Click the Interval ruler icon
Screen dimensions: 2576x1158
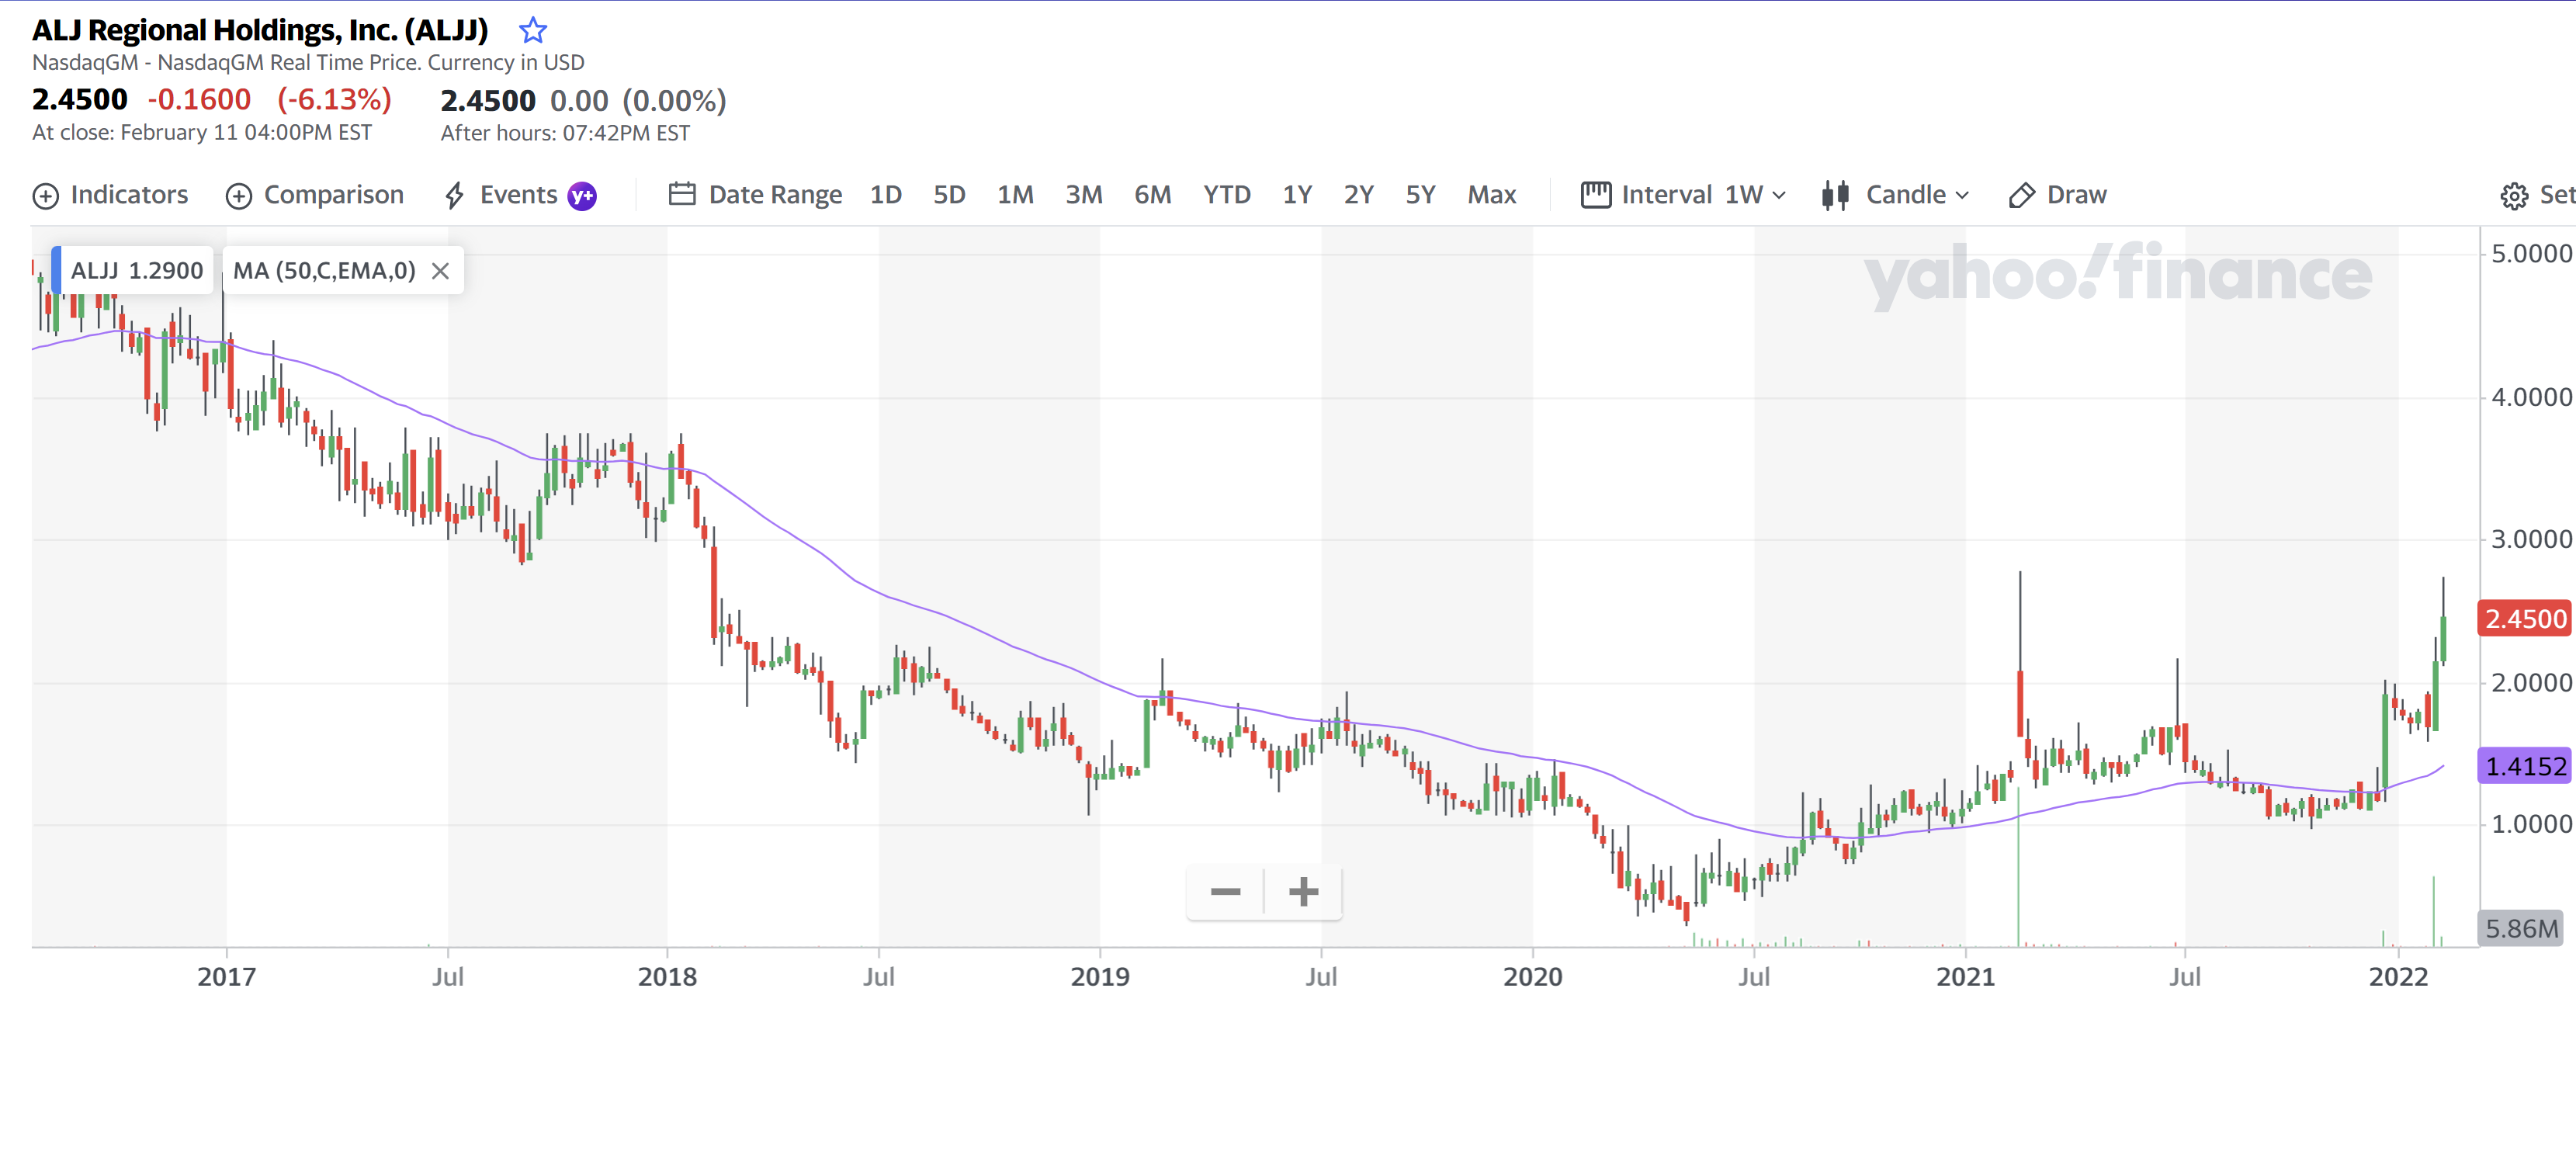pyautogui.click(x=1596, y=194)
